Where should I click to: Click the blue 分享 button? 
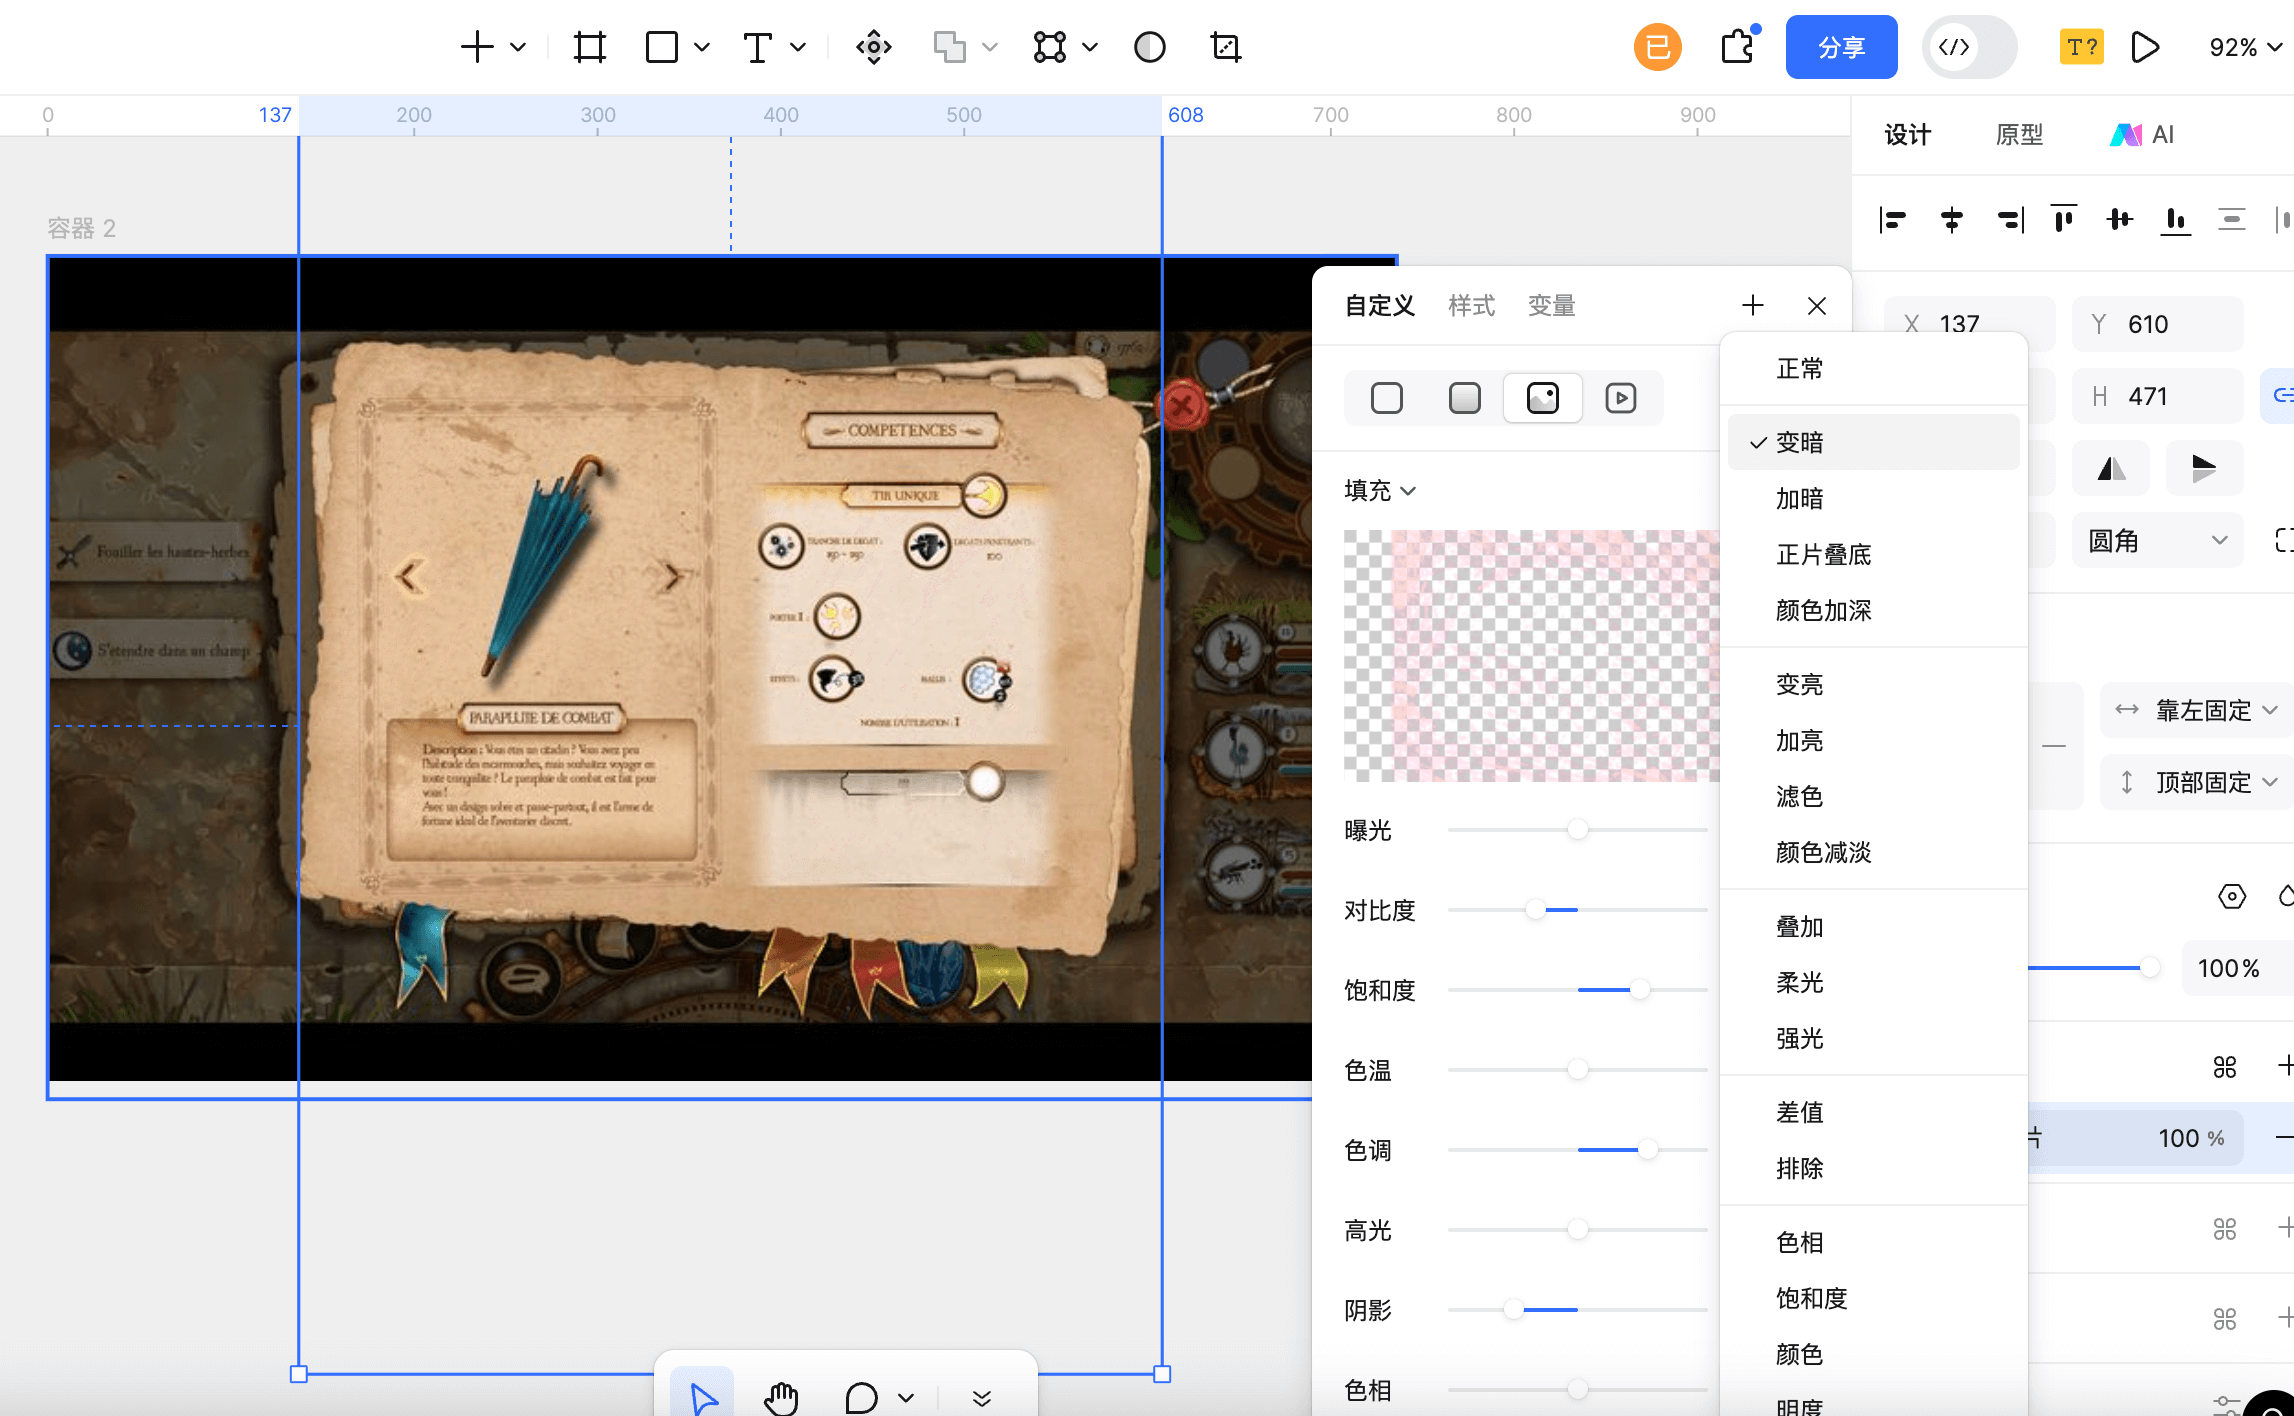click(1841, 47)
